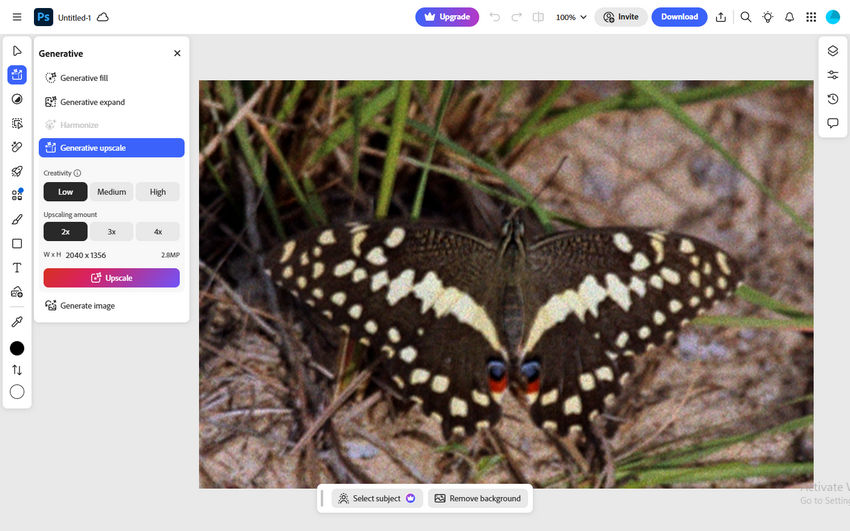Image resolution: width=850 pixels, height=531 pixels.
Task: Click the share/export icon
Action: click(x=720, y=17)
